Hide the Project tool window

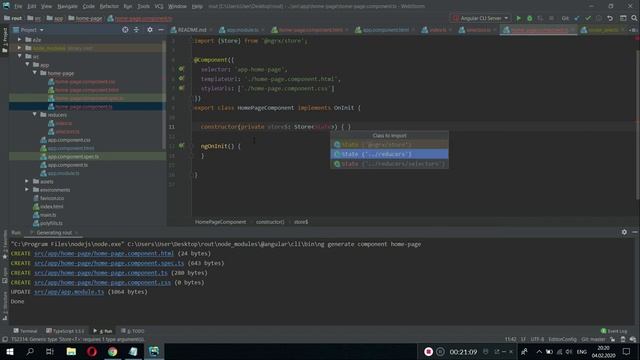click(x=161, y=30)
